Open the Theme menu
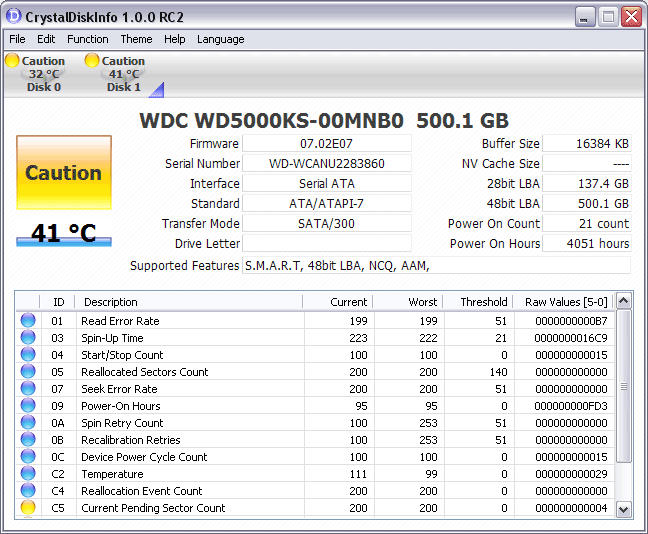The image size is (648, 534). tap(136, 39)
